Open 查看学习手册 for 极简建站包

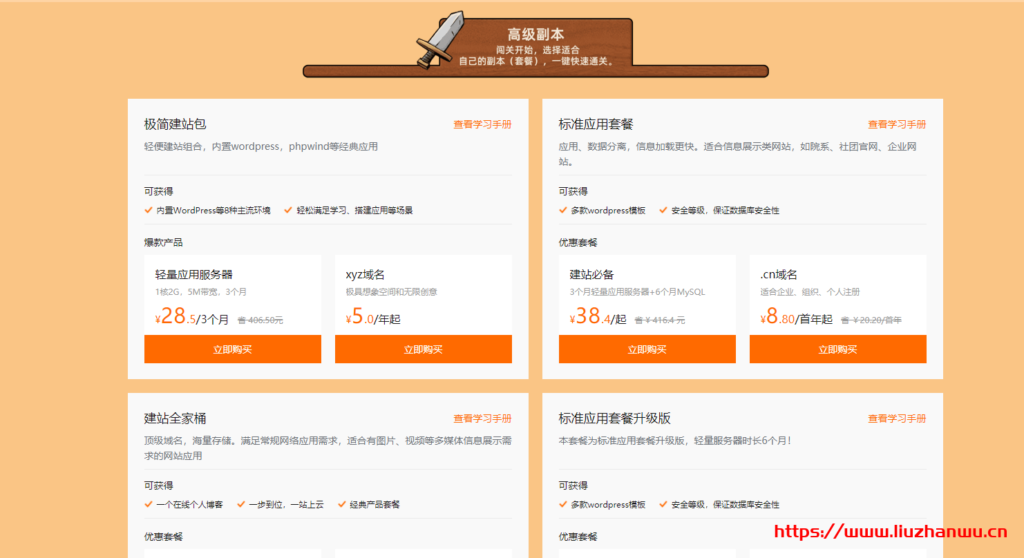coord(482,125)
